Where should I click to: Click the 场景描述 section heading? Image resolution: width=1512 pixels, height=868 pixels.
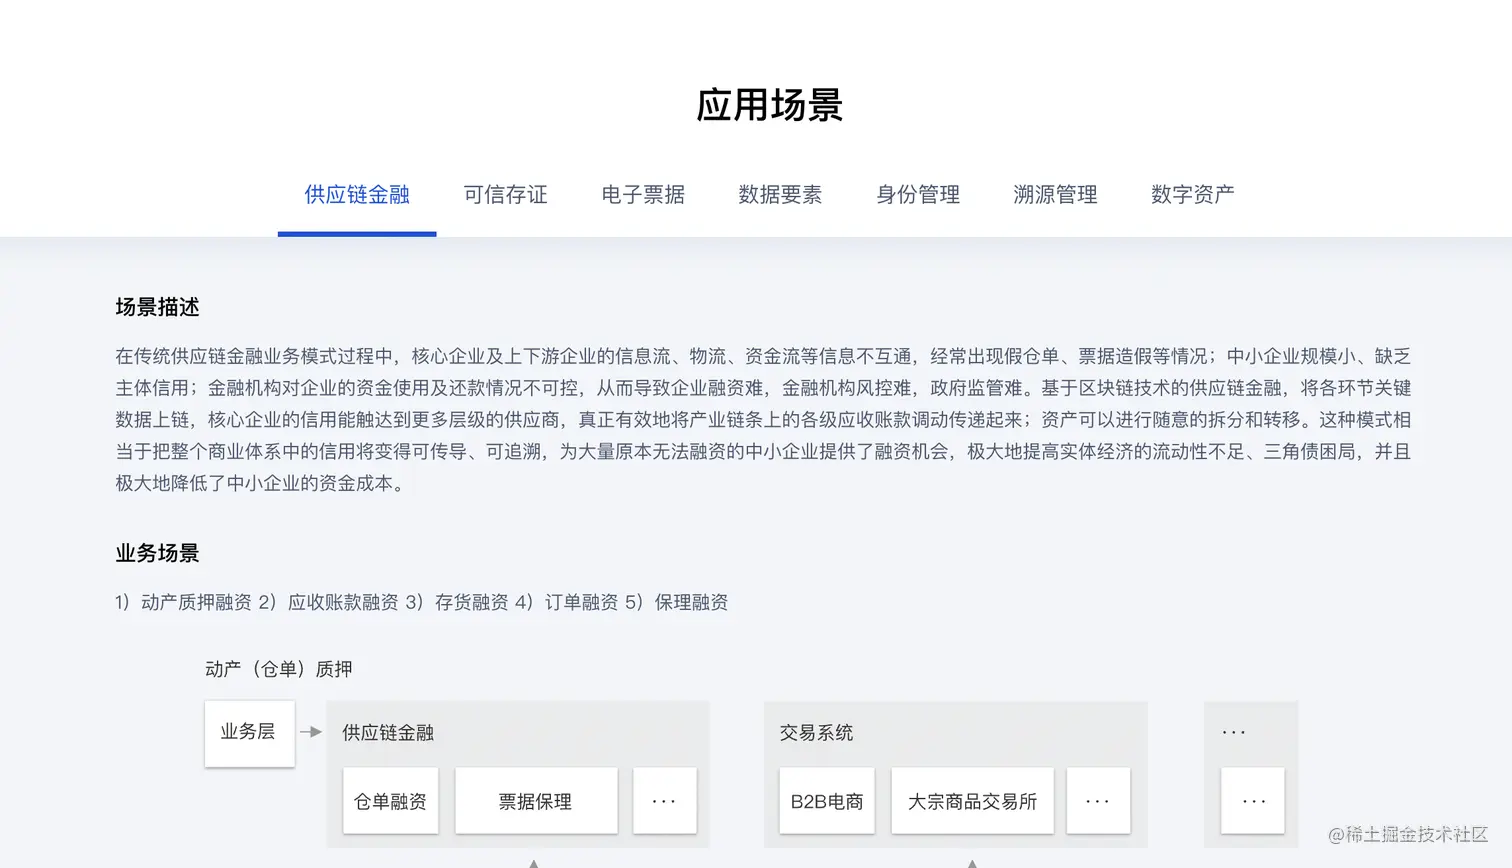[x=157, y=307]
